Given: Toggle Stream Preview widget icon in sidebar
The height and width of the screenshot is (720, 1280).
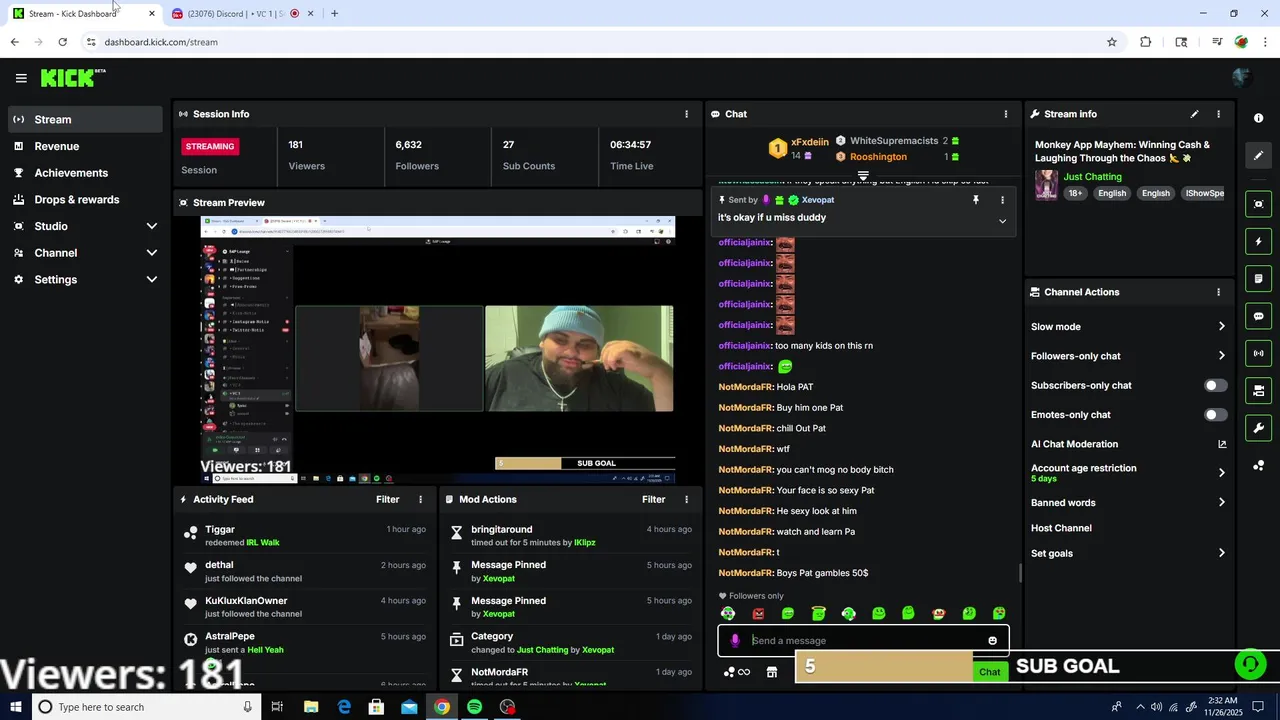Looking at the screenshot, I should point(1258,204).
